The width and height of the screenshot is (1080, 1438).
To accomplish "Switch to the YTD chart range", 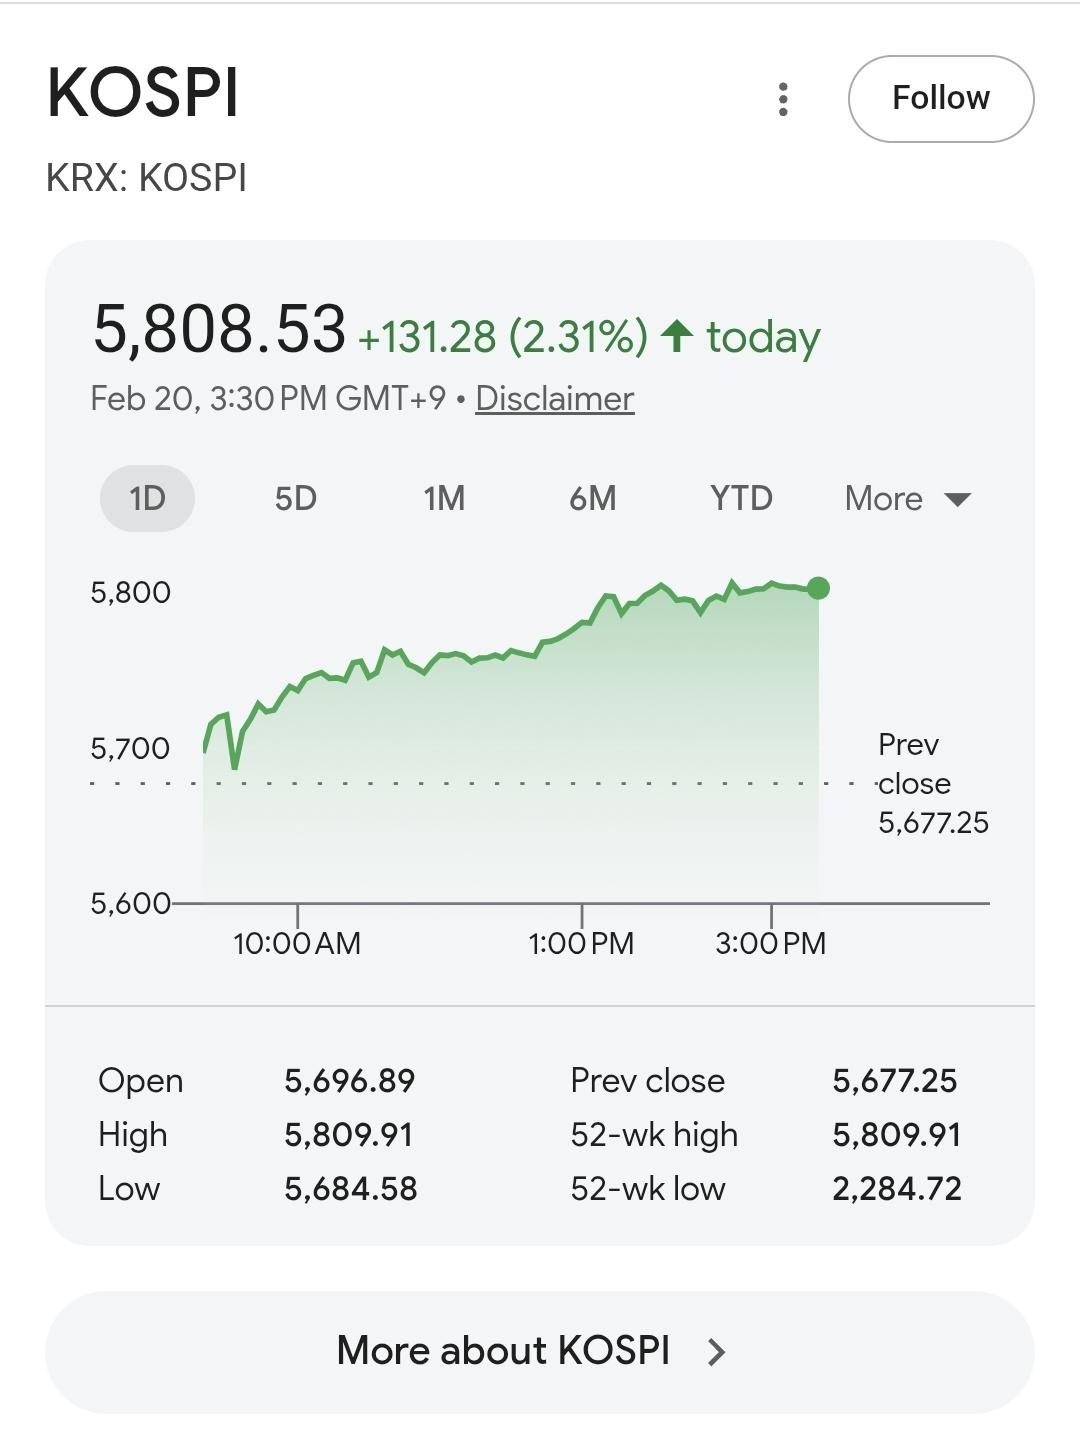I will point(741,498).
